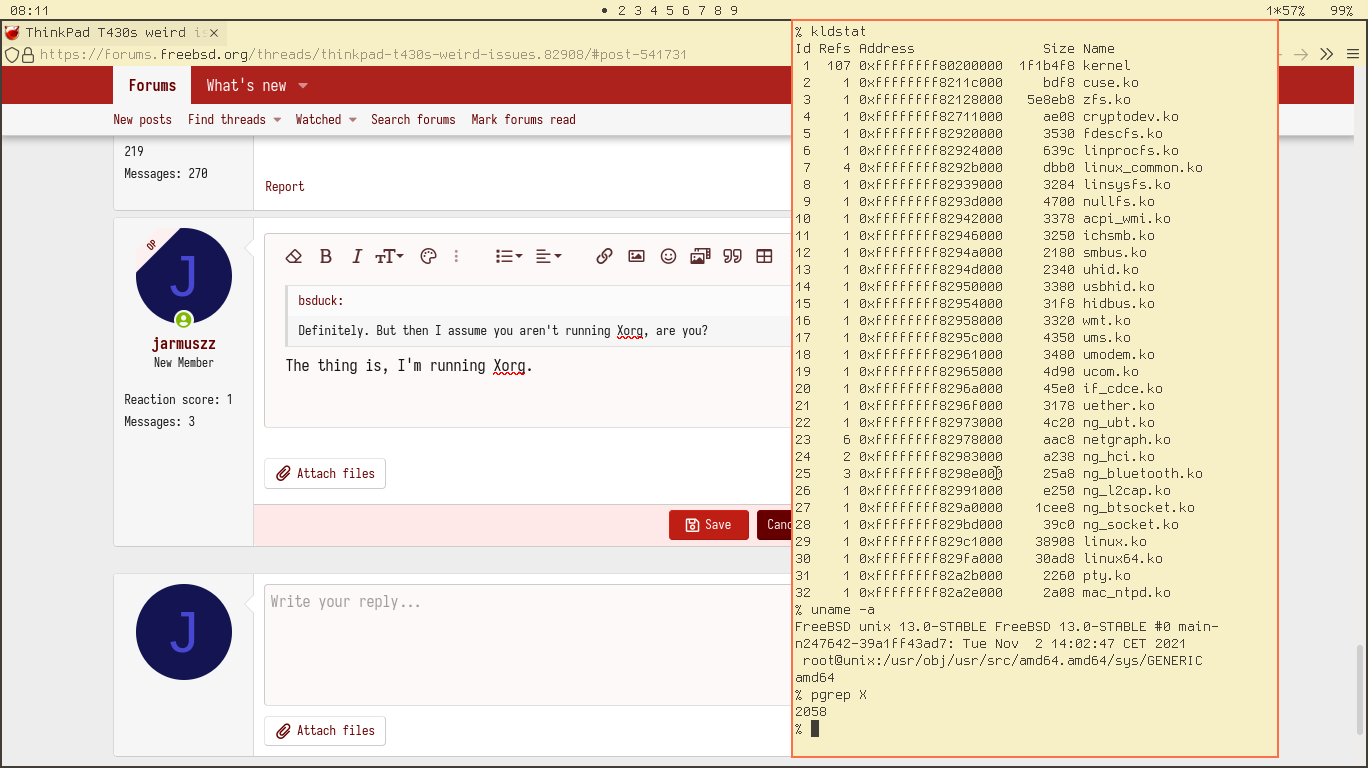The width and height of the screenshot is (1368, 768).
Task: Switch to workspace 2 in the top bar
Action: pyautogui.click(x=622, y=10)
